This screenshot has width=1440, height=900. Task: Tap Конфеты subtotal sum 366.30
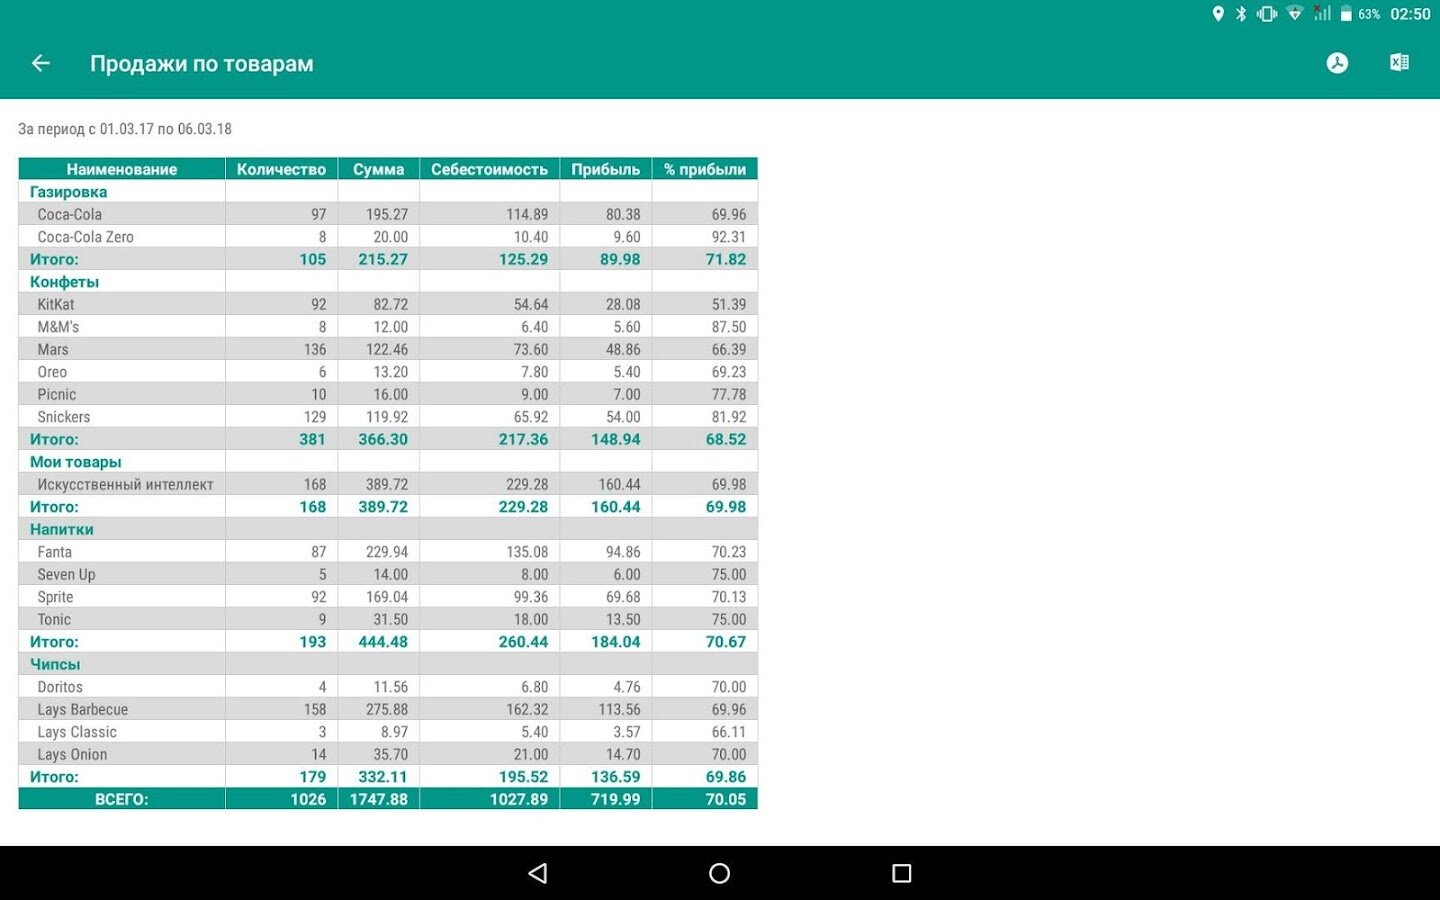[x=383, y=439]
